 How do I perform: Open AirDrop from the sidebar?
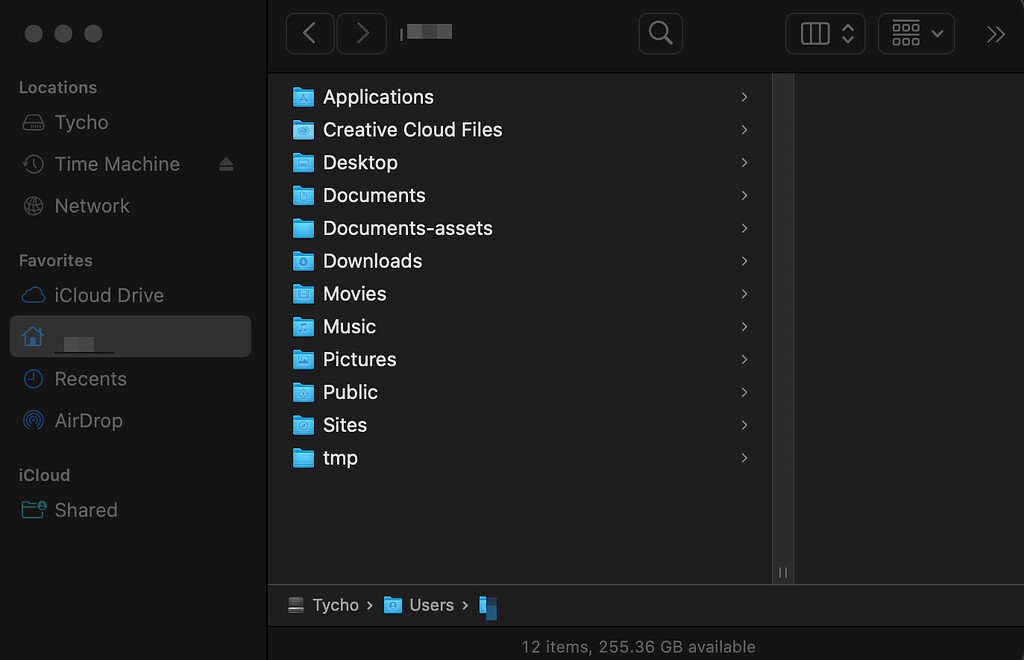88,421
